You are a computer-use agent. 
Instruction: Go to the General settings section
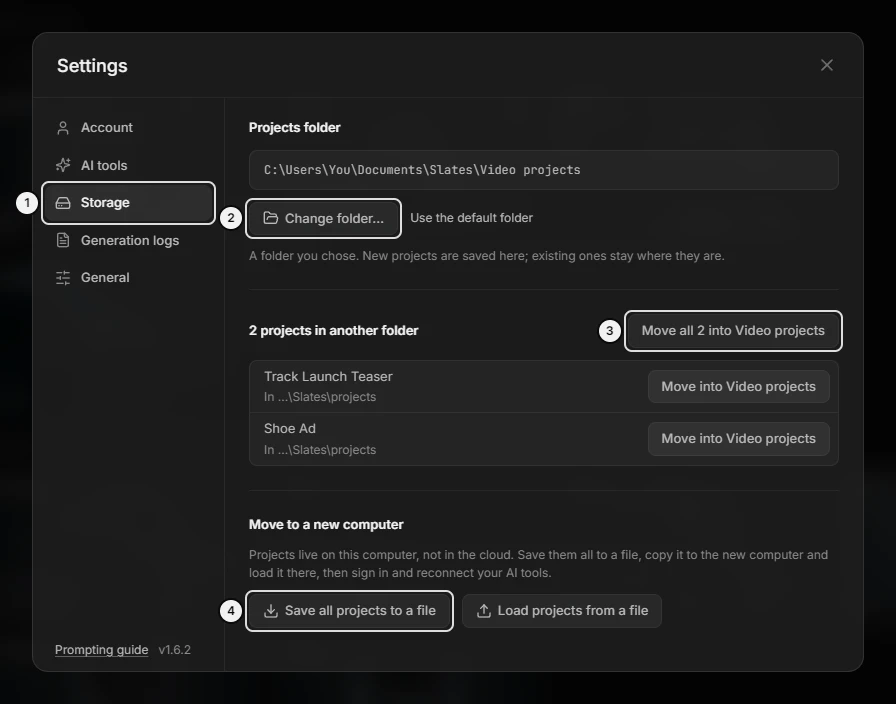129,278
